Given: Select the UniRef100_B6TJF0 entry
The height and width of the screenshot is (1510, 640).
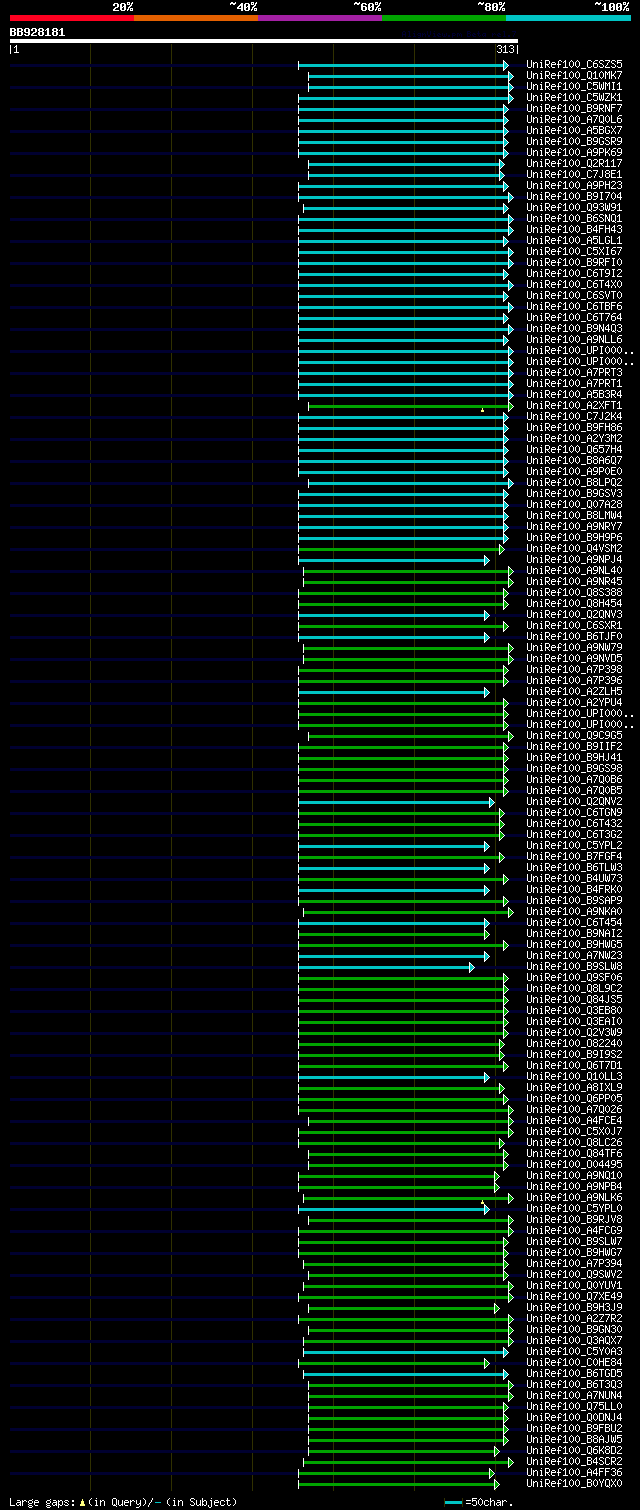Looking at the screenshot, I should coord(574,636).
